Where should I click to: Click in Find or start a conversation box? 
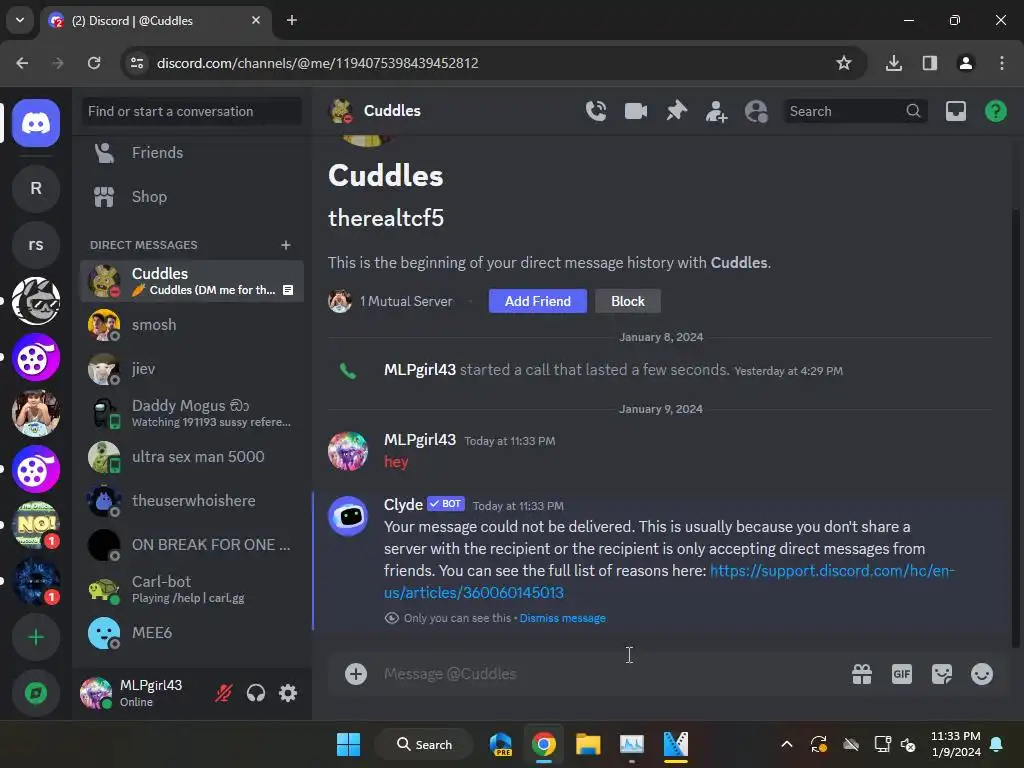pyautogui.click(x=191, y=111)
